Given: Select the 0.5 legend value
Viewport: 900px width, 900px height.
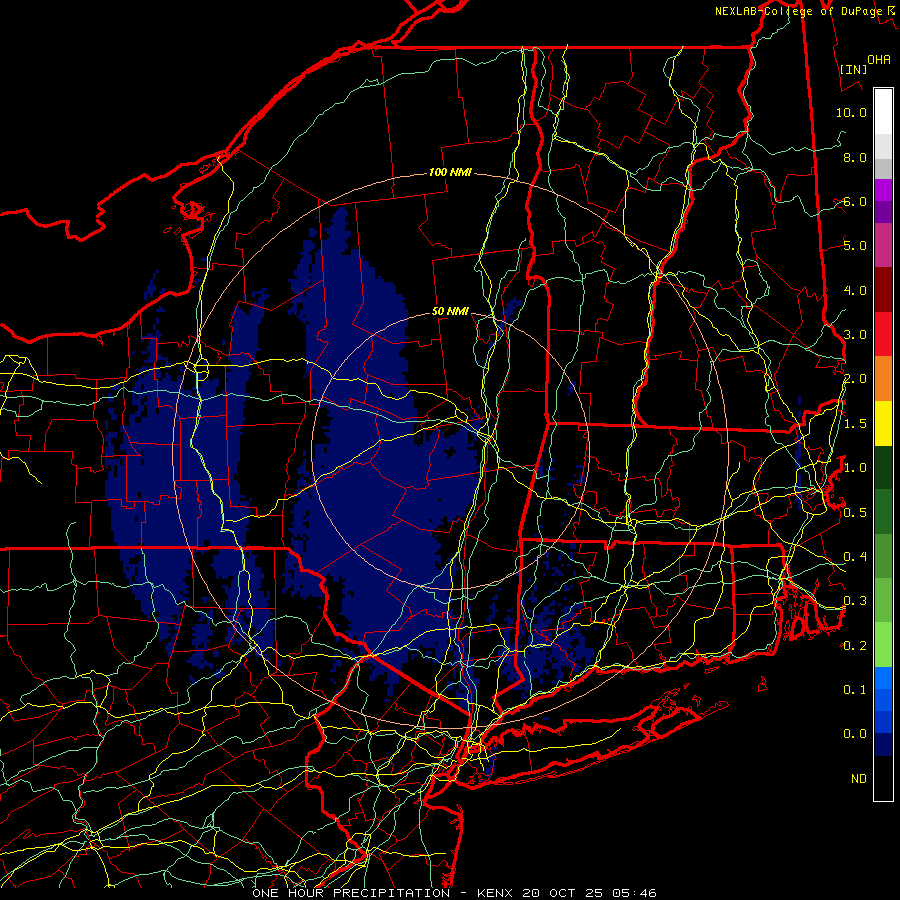Looking at the screenshot, I should [x=854, y=512].
